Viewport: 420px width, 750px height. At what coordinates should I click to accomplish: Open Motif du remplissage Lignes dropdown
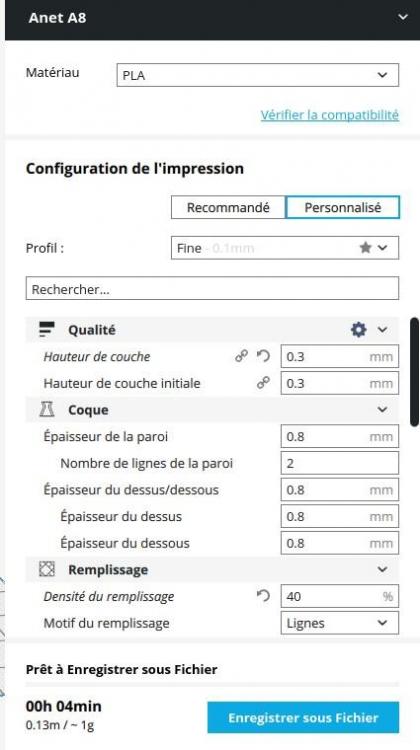[x=339, y=623]
